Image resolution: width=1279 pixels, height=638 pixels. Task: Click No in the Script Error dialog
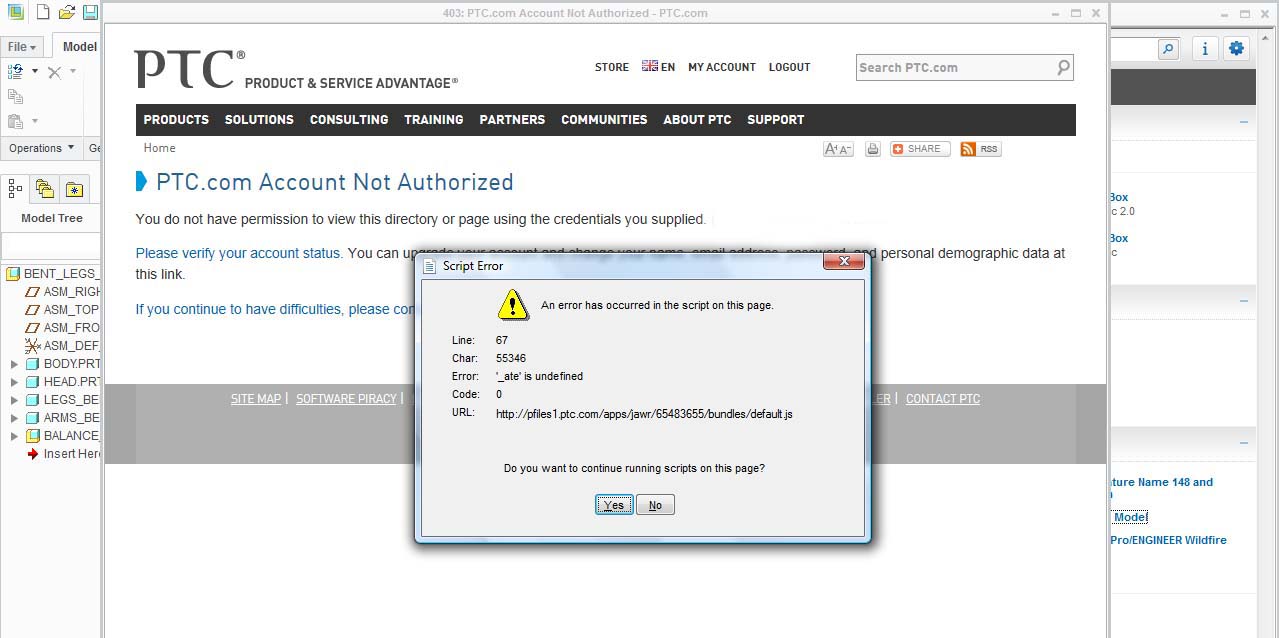pos(655,505)
